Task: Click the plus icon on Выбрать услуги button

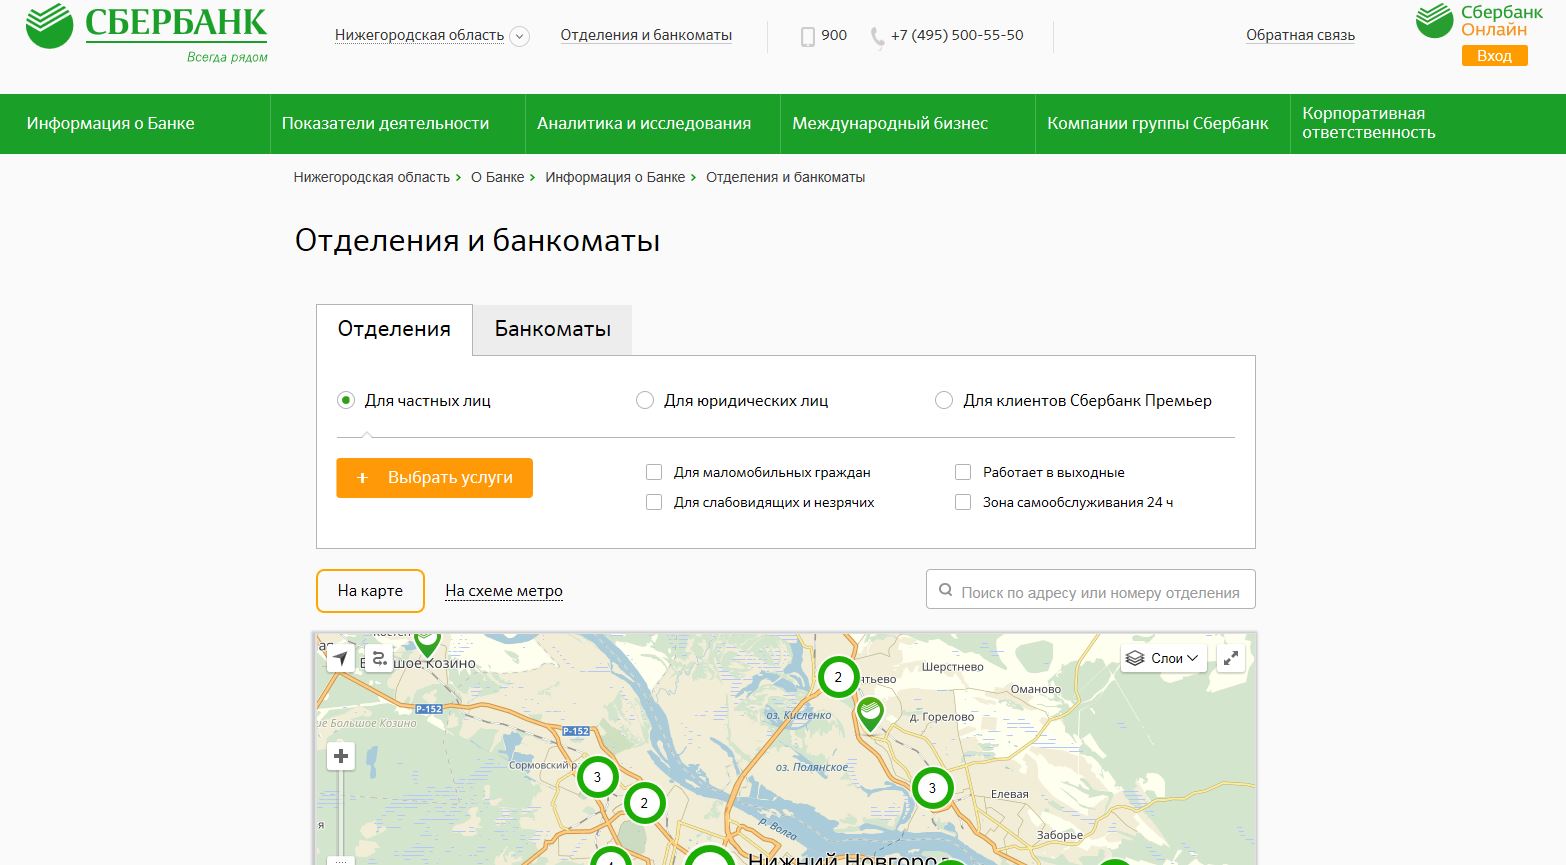Action: click(362, 478)
